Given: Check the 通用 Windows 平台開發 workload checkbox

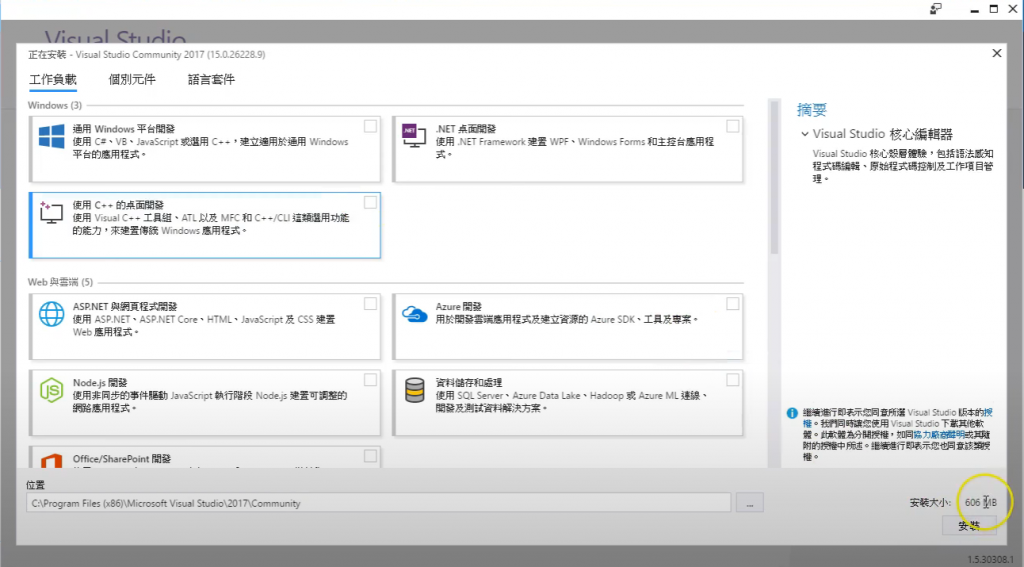Looking at the screenshot, I should coord(370,126).
